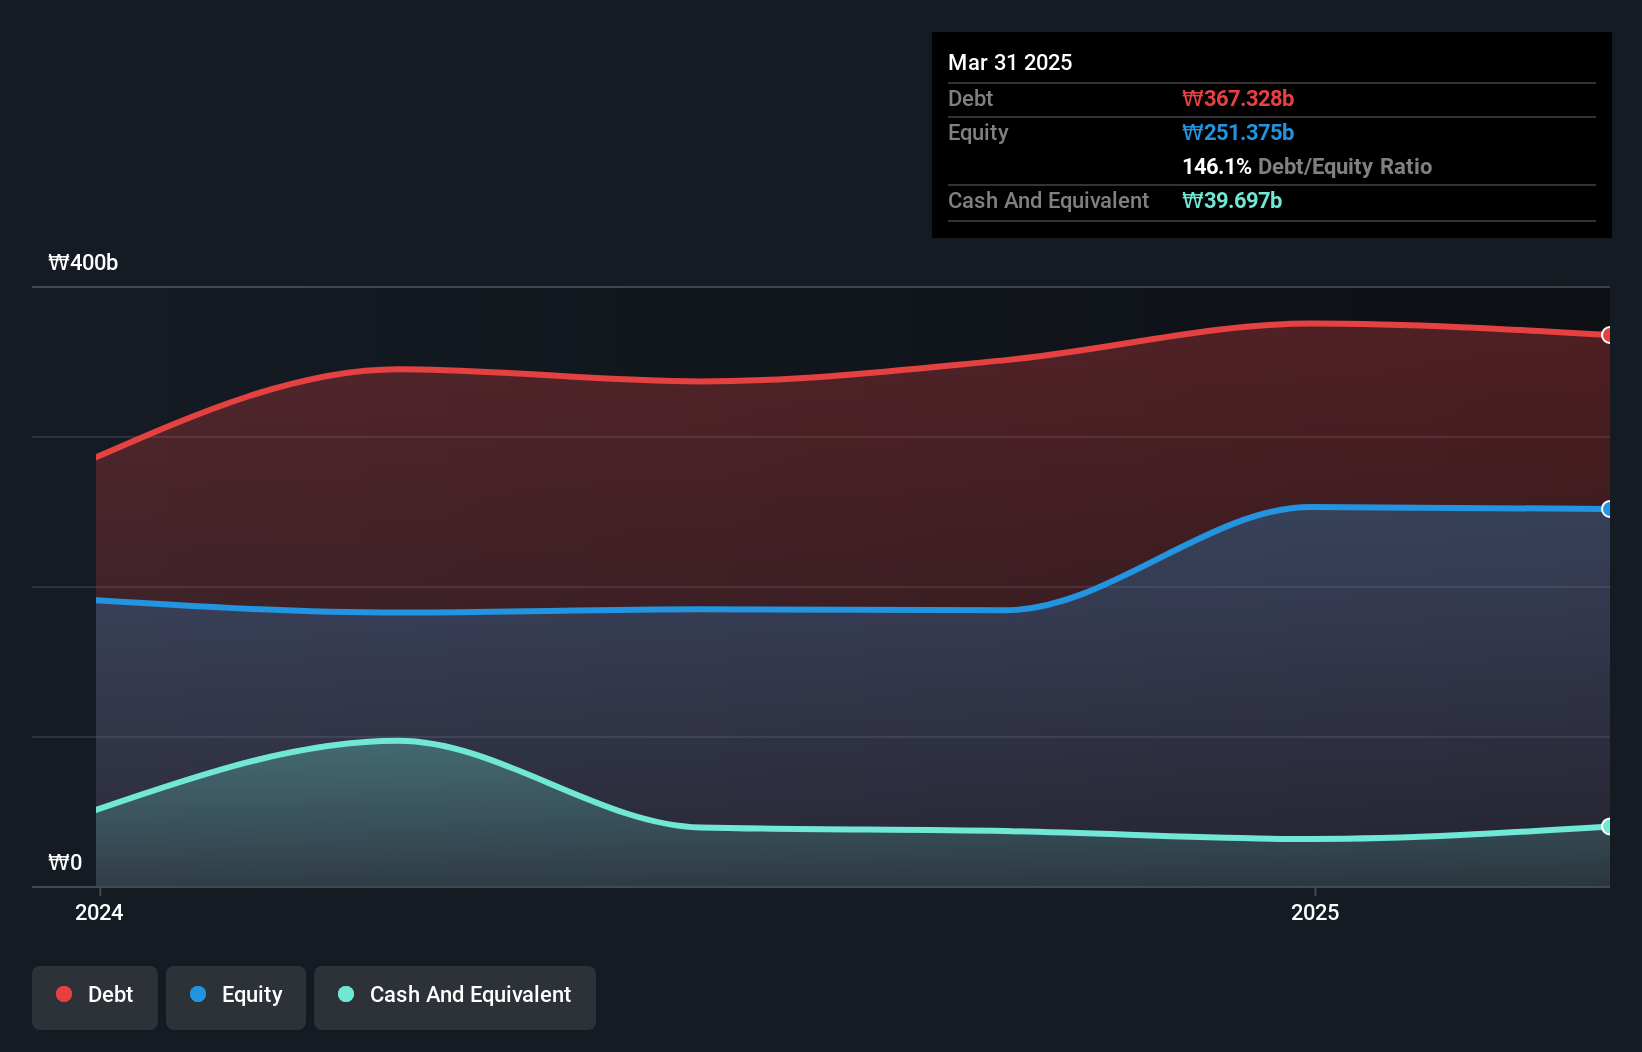Toggle visibility of the Debt series
This screenshot has width=1642, height=1052.
(95, 995)
